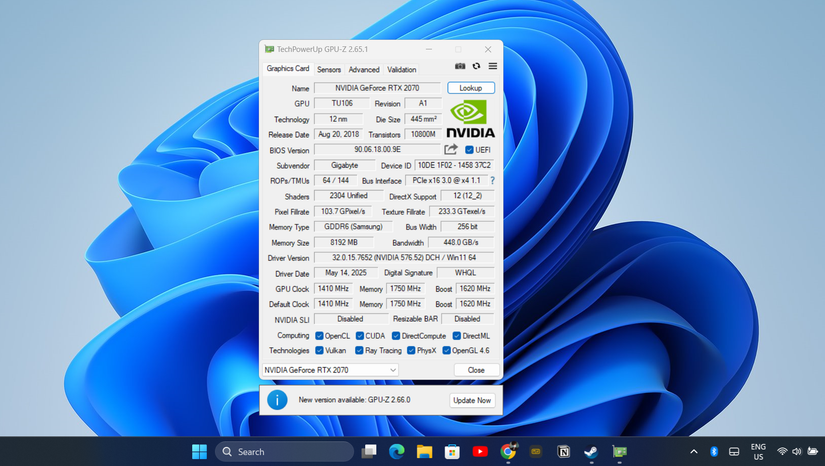The width and height of the screenshot is (825, 466).
Task: Click the screenshot camera icon in GPU-Z
Action: tap(460, 67)
